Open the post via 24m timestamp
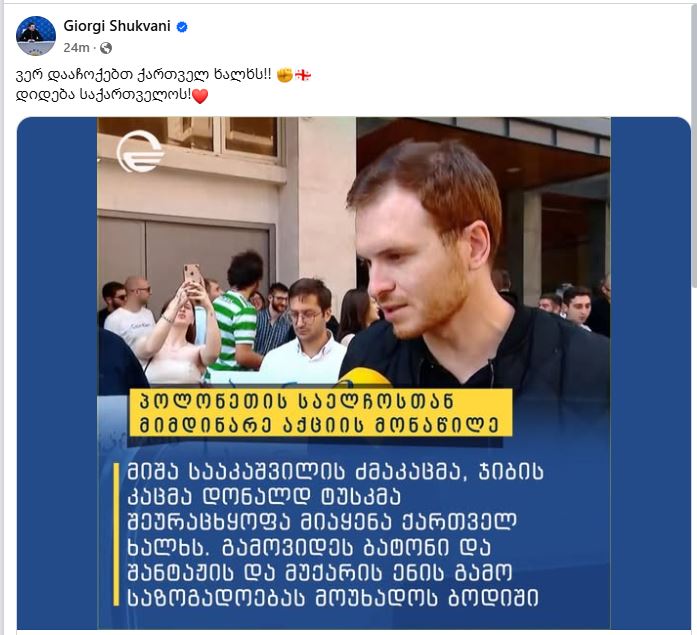The height and width of the screenshot is (635, 697). (76, 48)
